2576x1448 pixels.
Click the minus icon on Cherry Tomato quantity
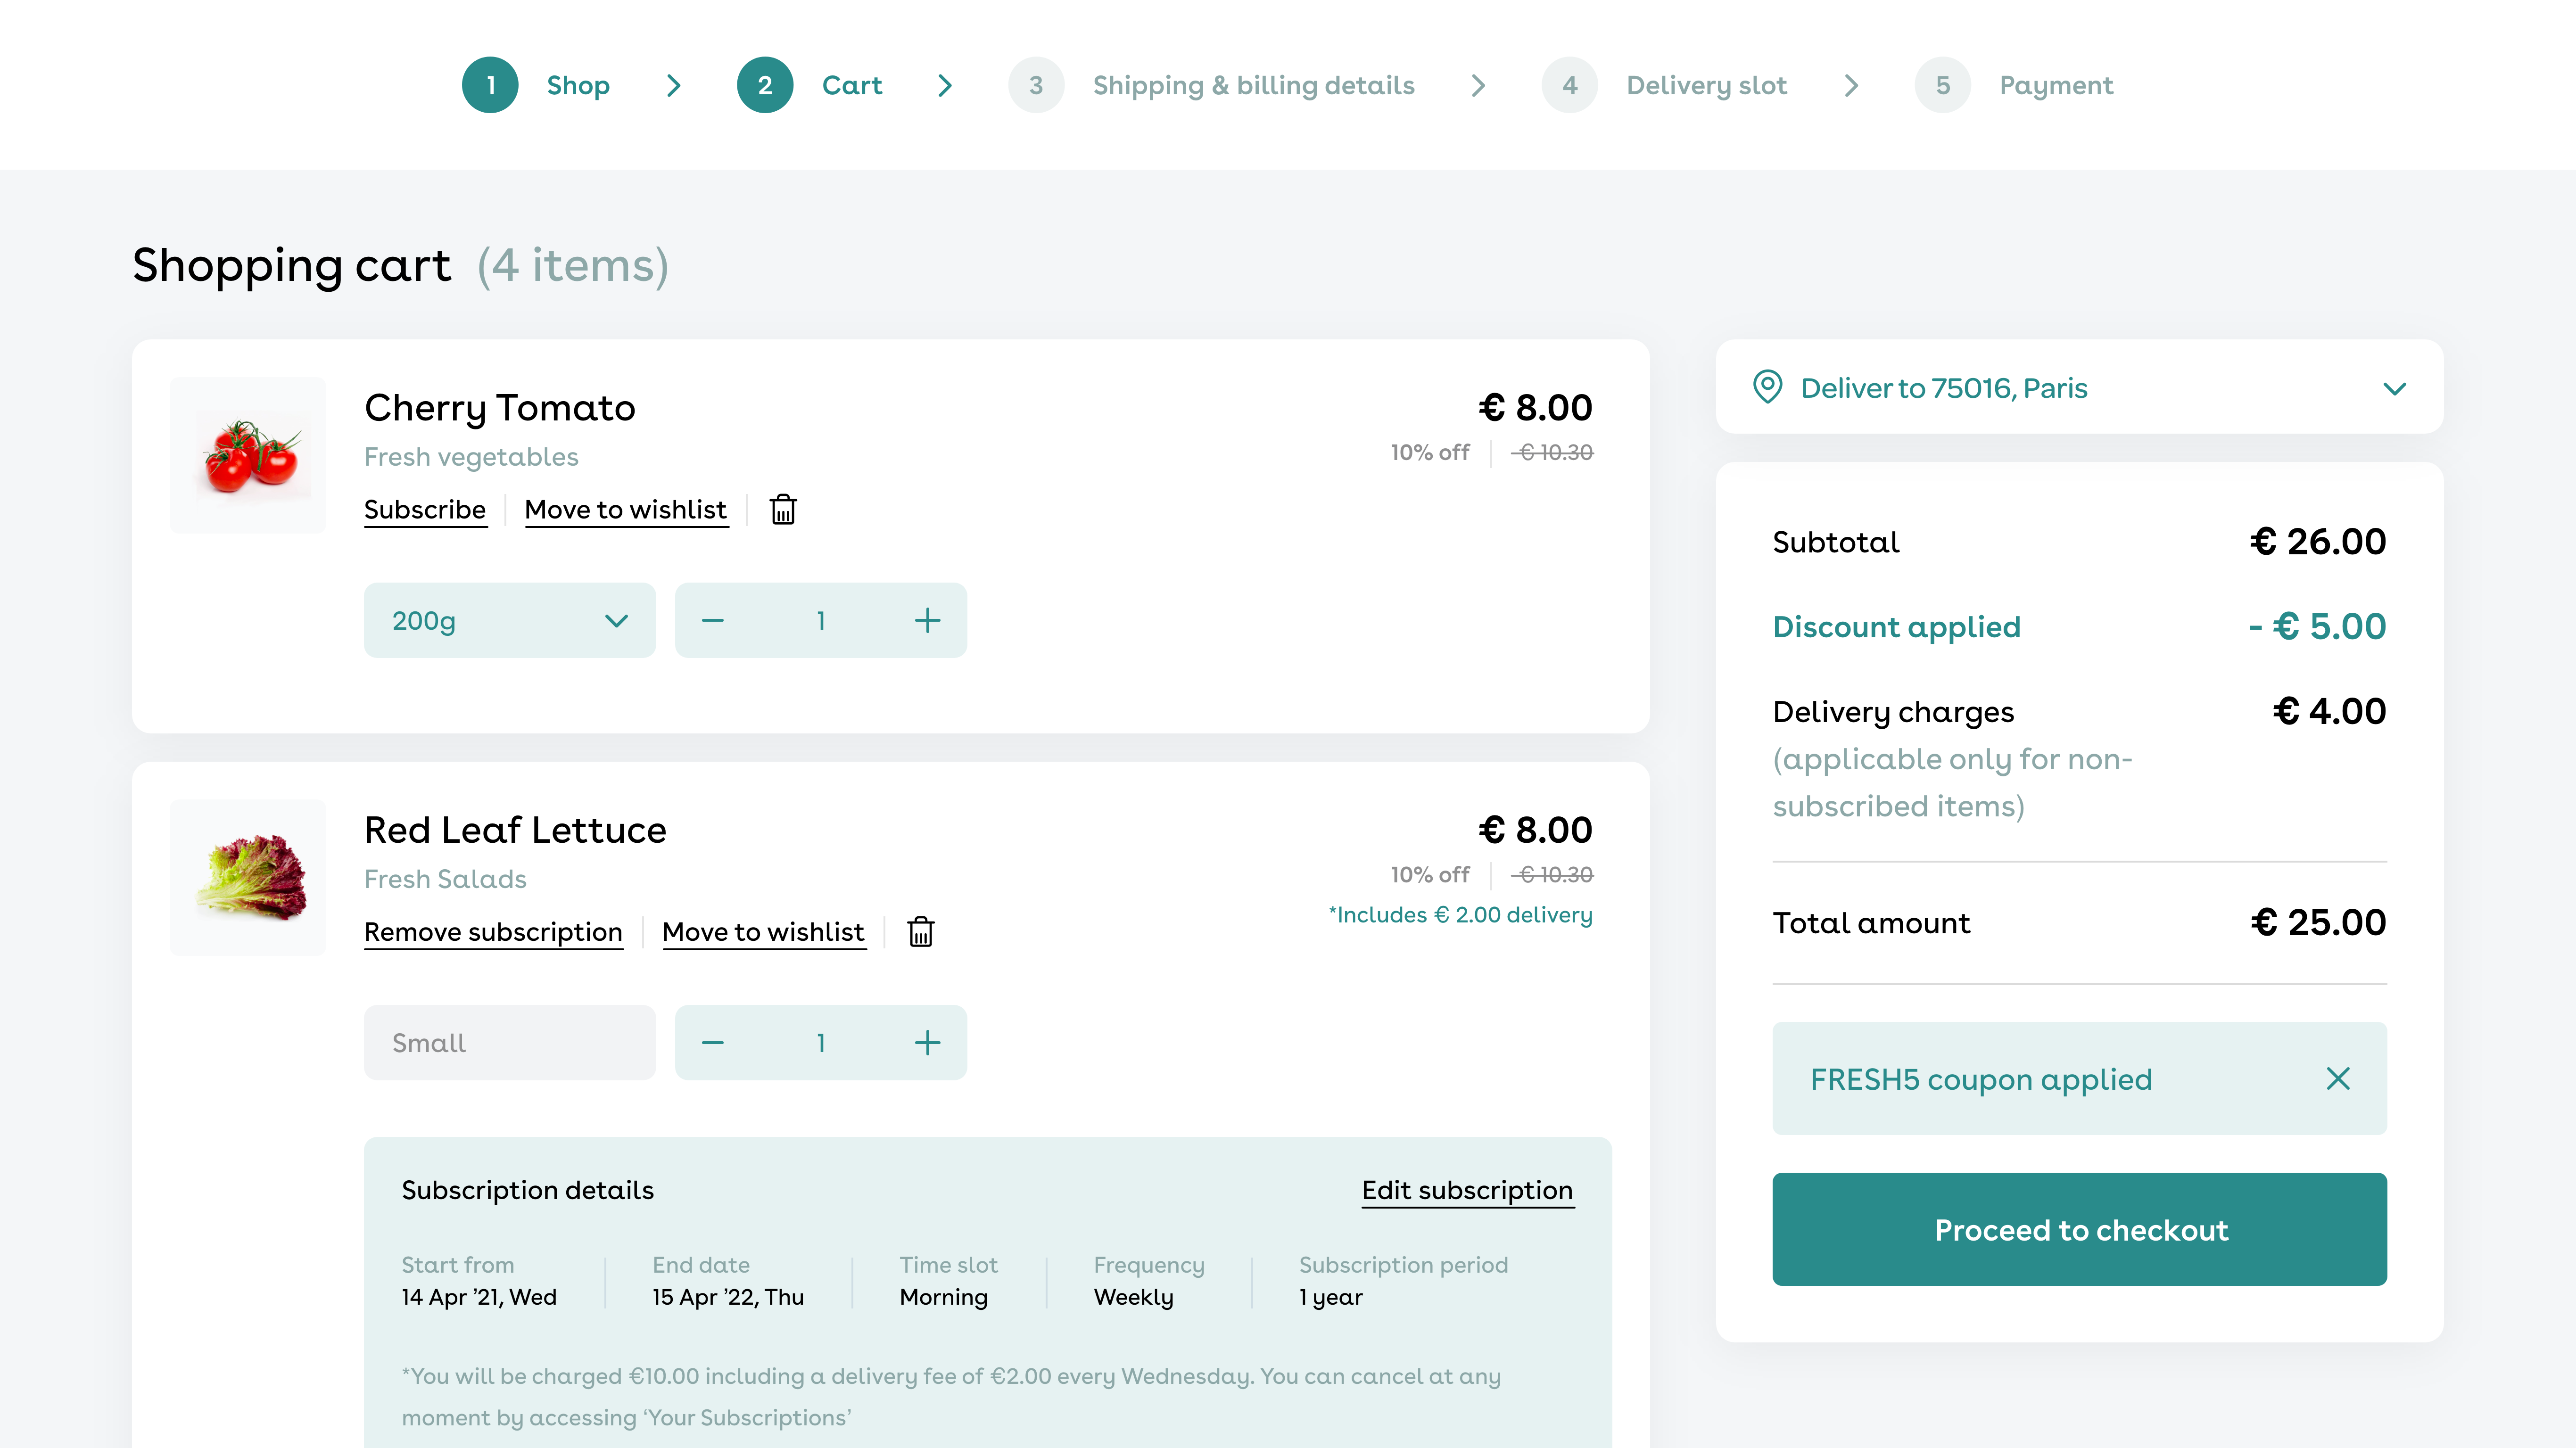point(715,621)
